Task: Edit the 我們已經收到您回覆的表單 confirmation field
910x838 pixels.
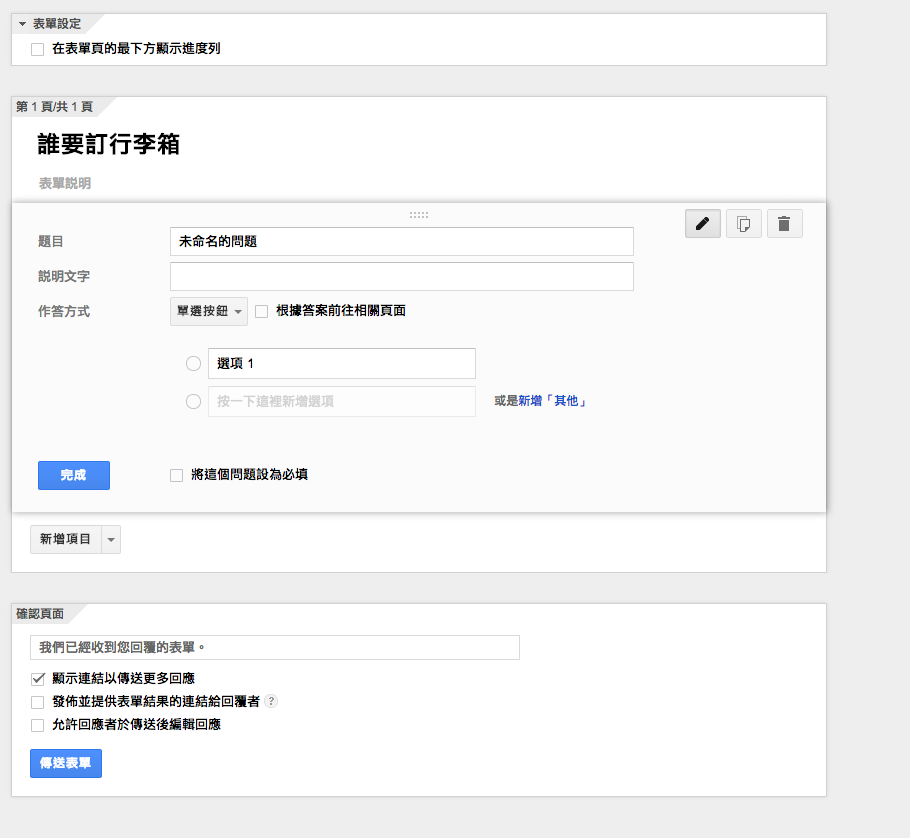Action: 275,647
